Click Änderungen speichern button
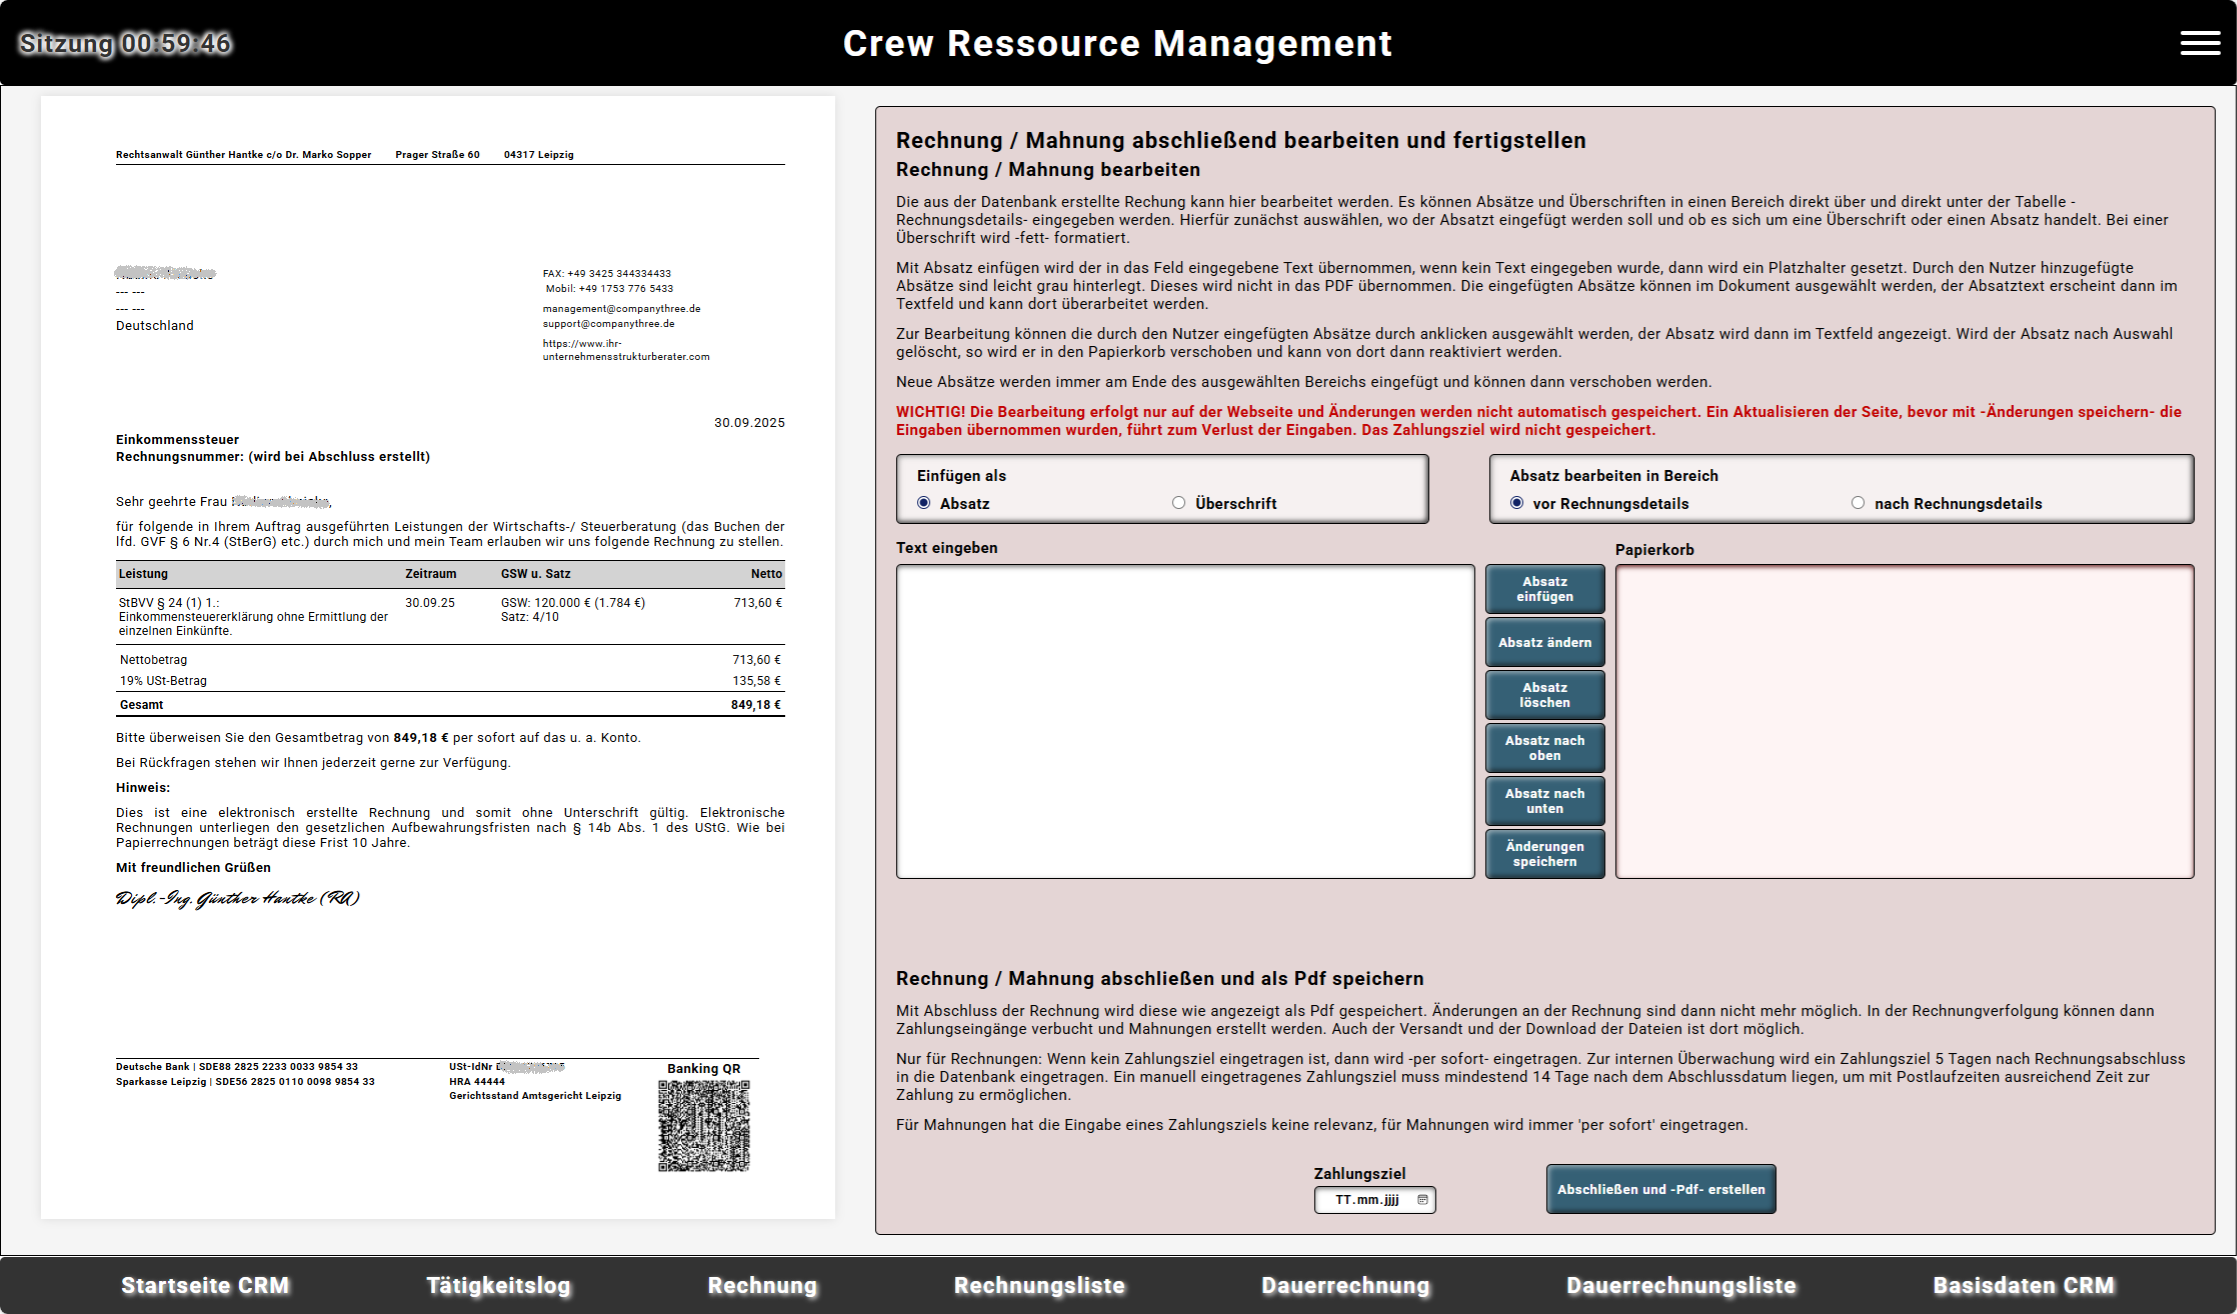 click(x=1544, y=854)
